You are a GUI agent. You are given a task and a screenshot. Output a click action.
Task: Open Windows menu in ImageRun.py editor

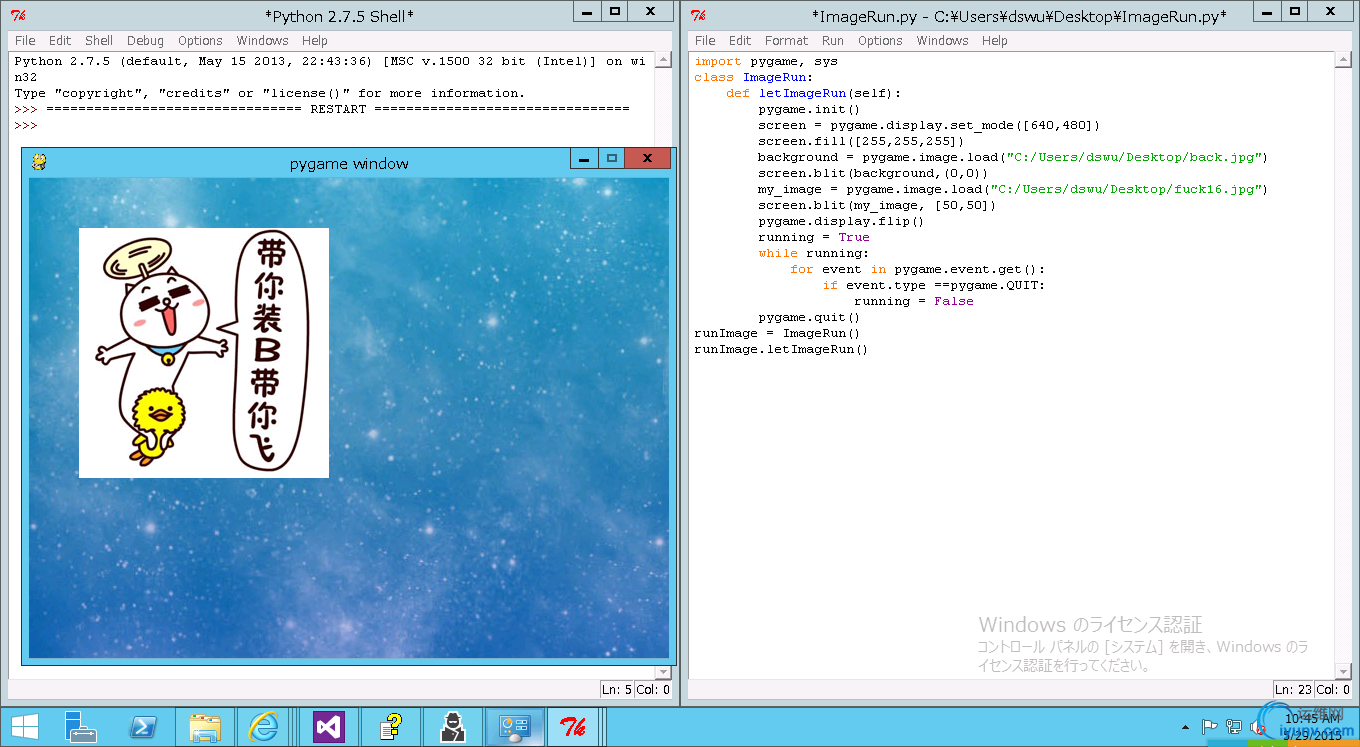coord(942,41)
